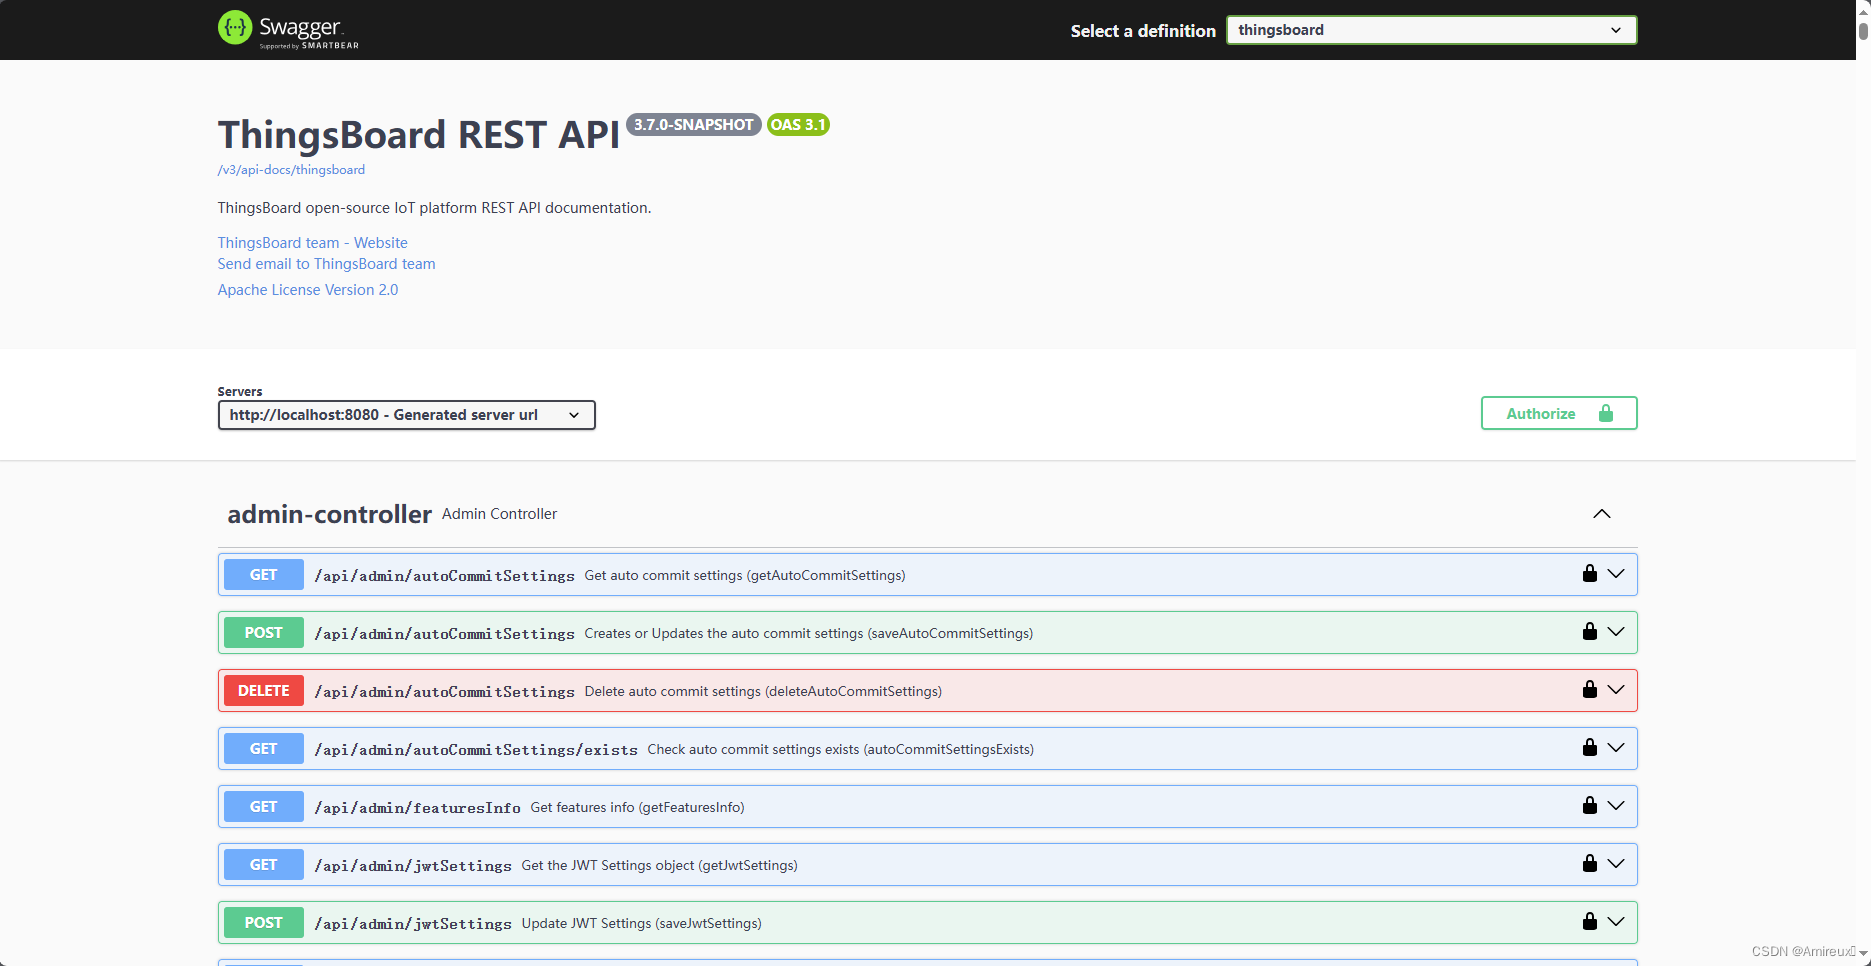Click lock icon on POST jwtSettings row

click(x=1589, y=921)
